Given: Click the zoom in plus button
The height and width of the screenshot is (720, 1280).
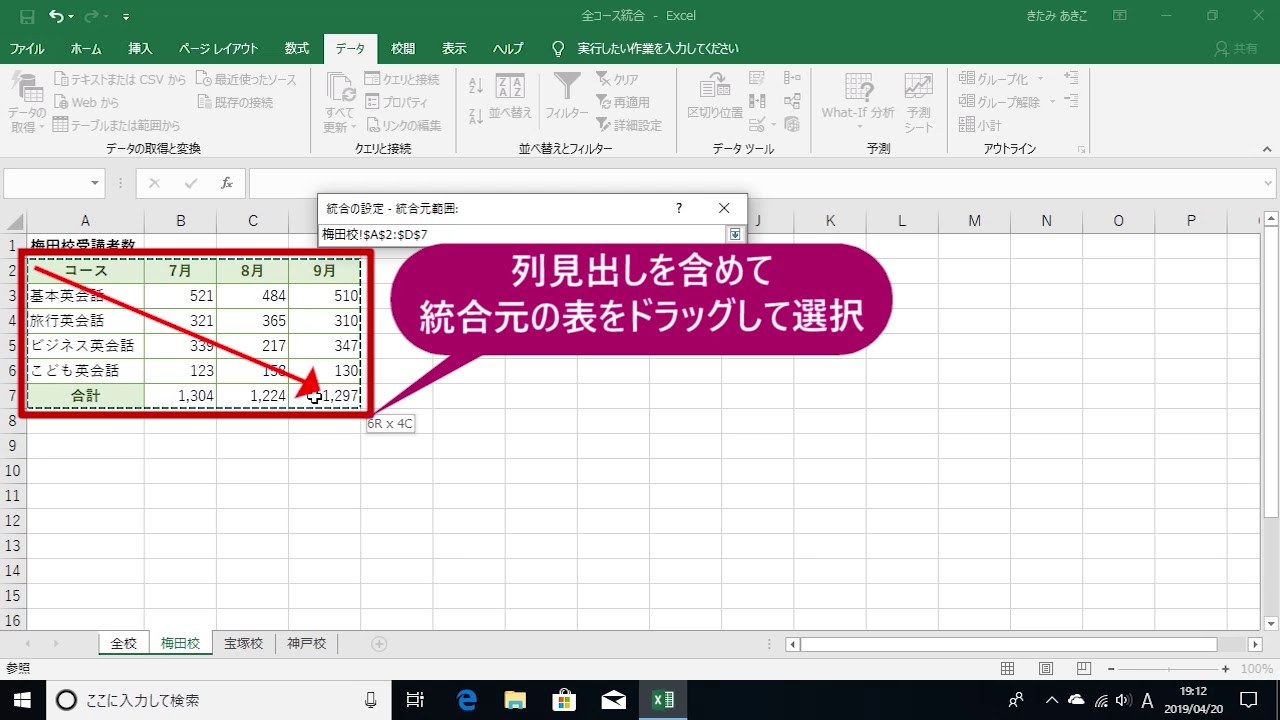Looking at the screenshot, I should pyautogui.click(x=1226, y=669).
